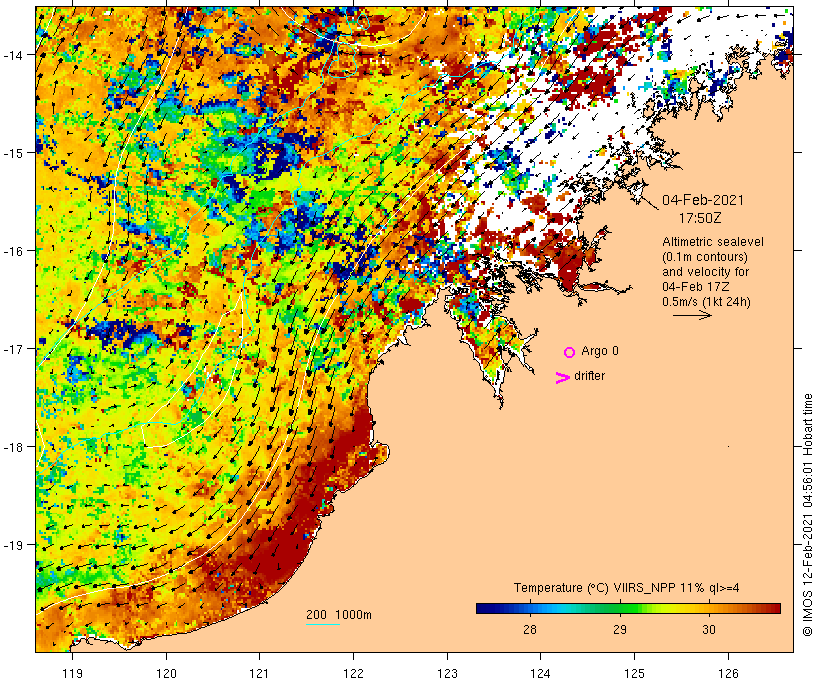The height and width of the screenshot is (680, 820).
Task: Click the 'and velocity for' text
Action: (x=705, y=271)
